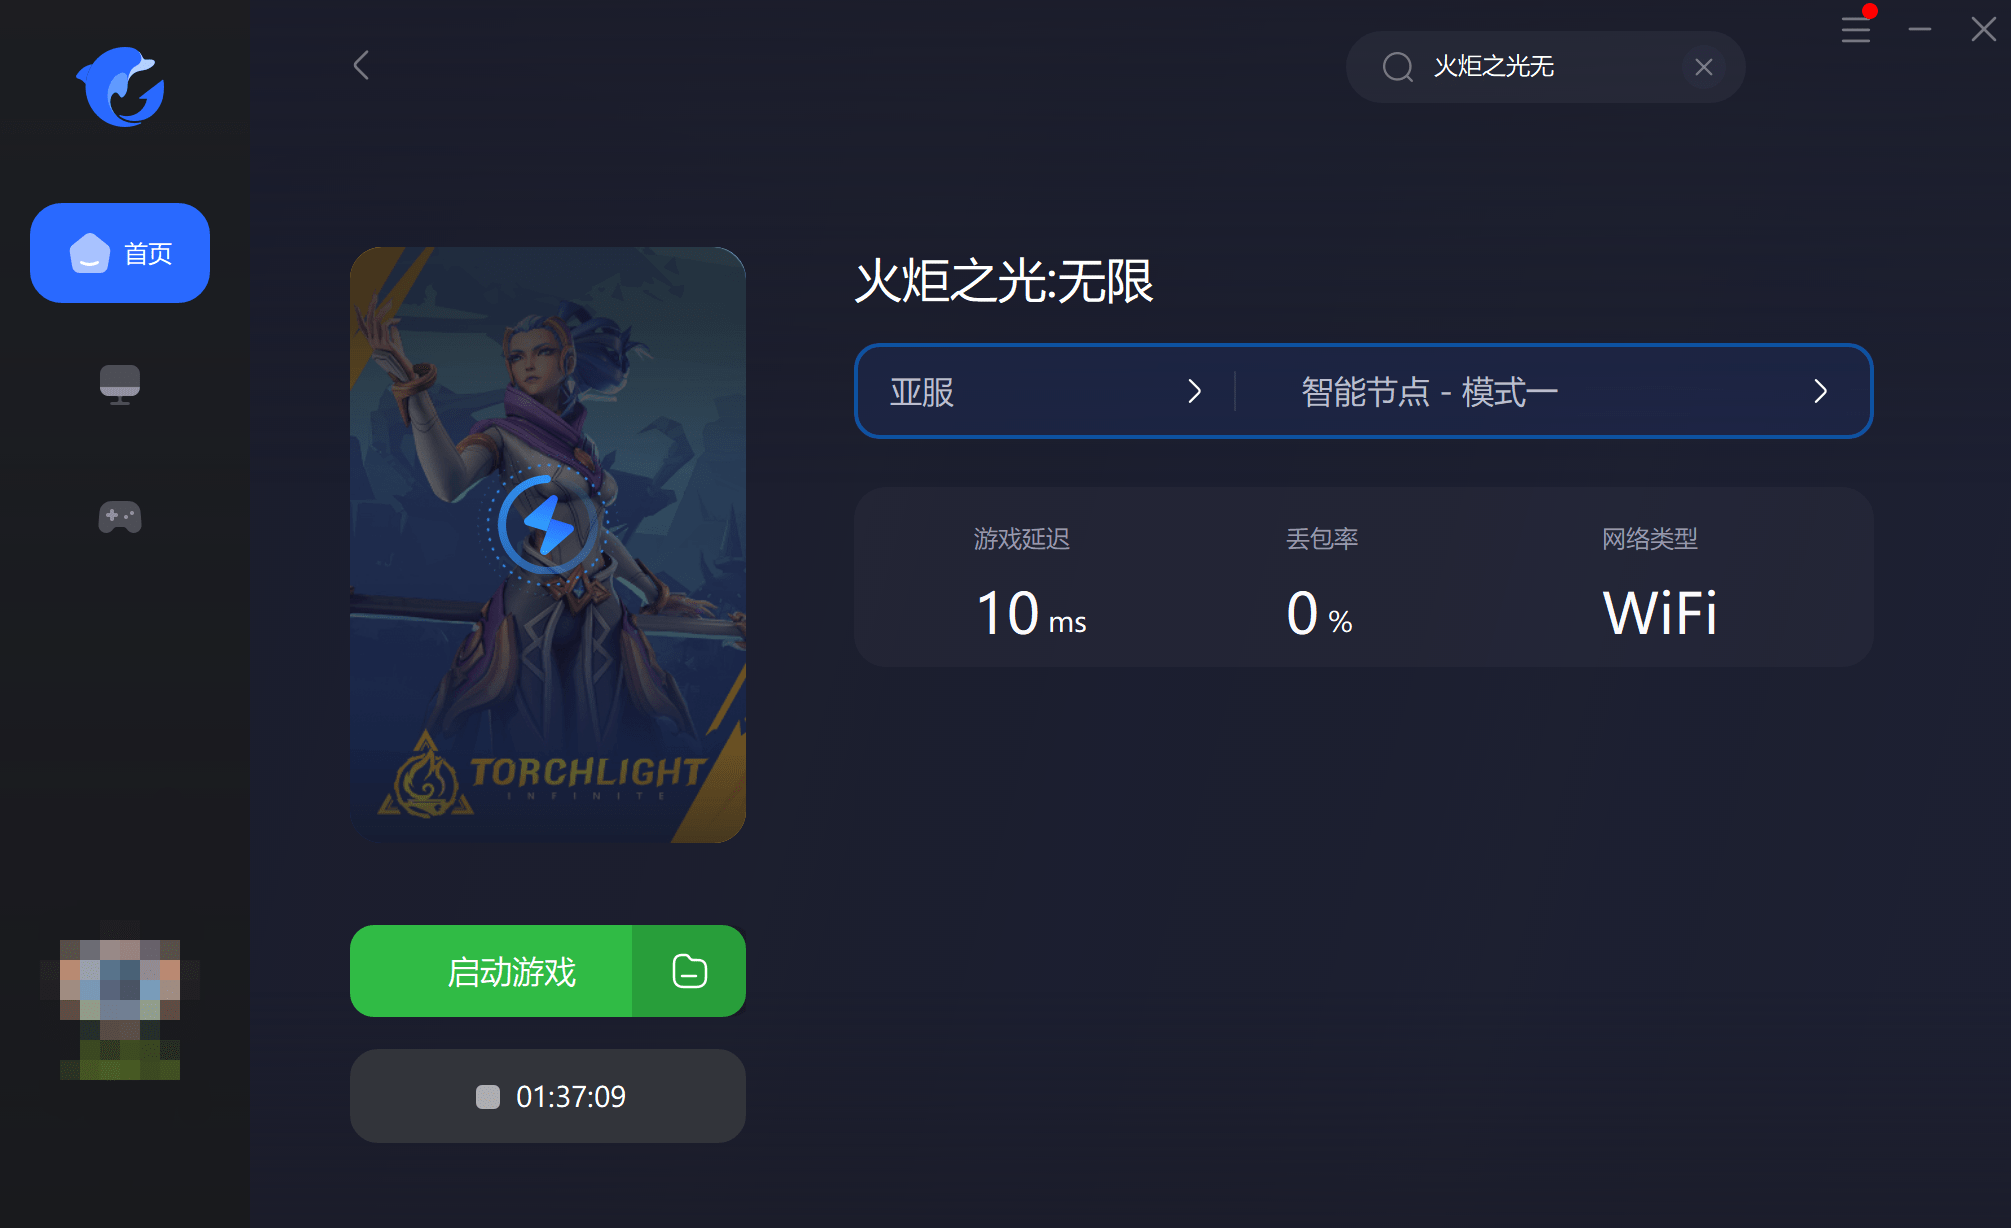Open the home page icon
2011x1228 pixels.
[x=119, y=254]
